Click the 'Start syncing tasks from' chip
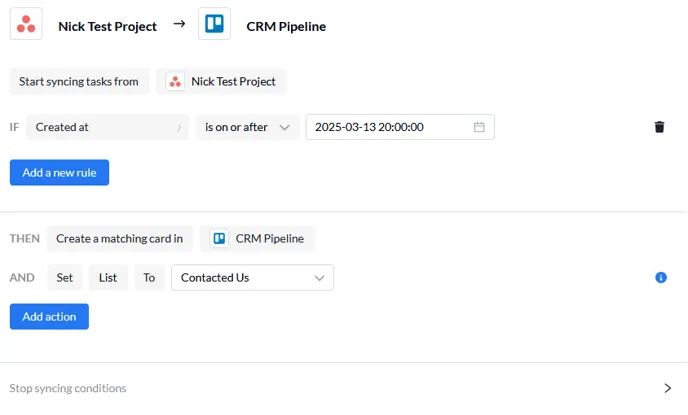 (79, 82)
